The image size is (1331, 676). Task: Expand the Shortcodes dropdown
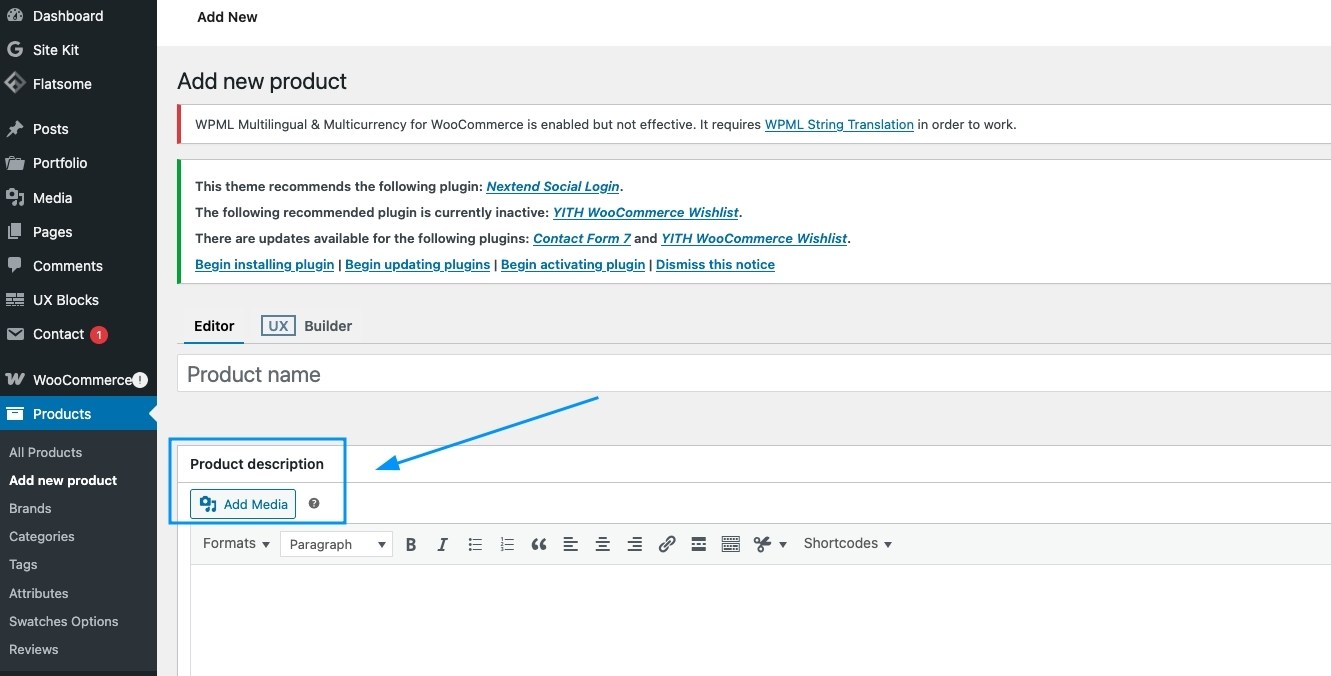[x=847, y=543]
